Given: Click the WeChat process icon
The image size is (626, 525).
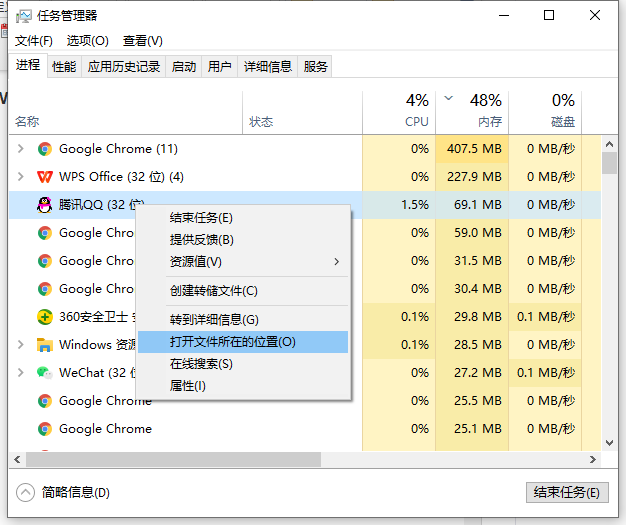Looking at the screenshot, I should [44, 373].
